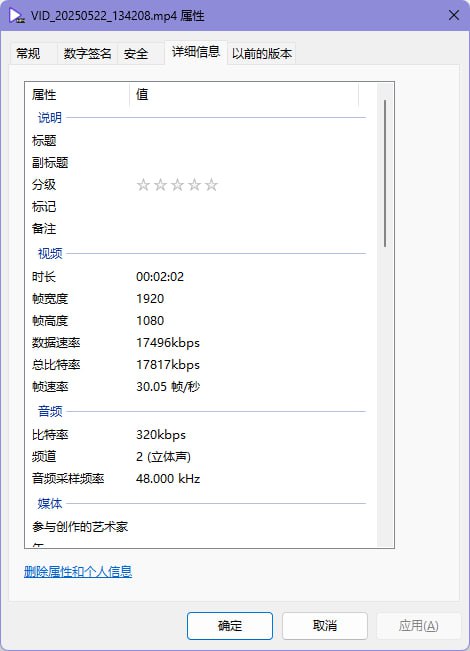The width and height of the screenshot is (470, 651).
Task: Select the 时长 value 00:02:02
Action: [x=160, y=277]
